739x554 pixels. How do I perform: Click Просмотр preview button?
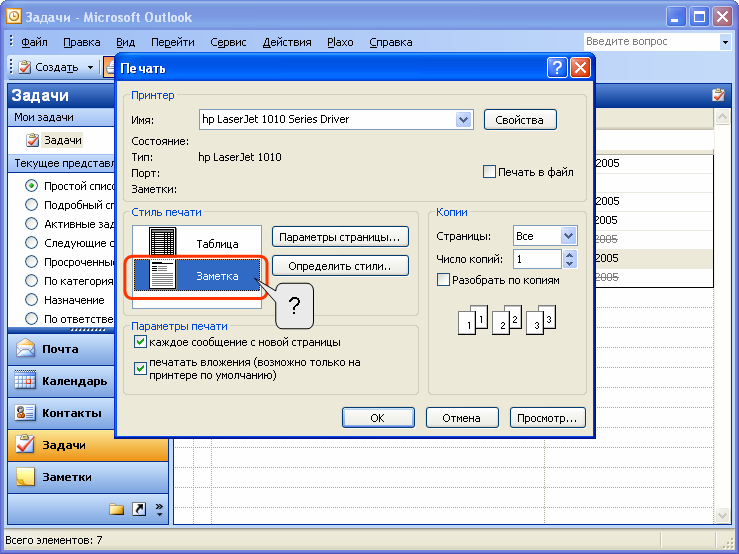[547, 418]
